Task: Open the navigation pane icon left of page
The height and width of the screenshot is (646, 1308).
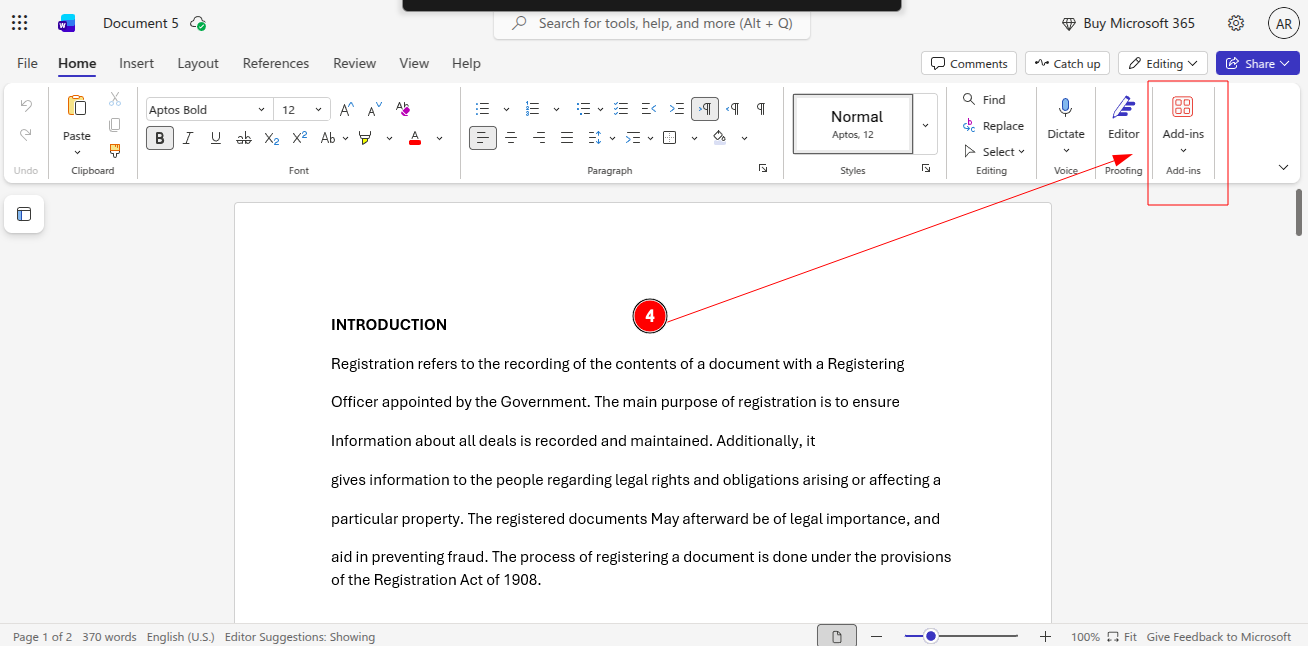Action: point(24,214)
